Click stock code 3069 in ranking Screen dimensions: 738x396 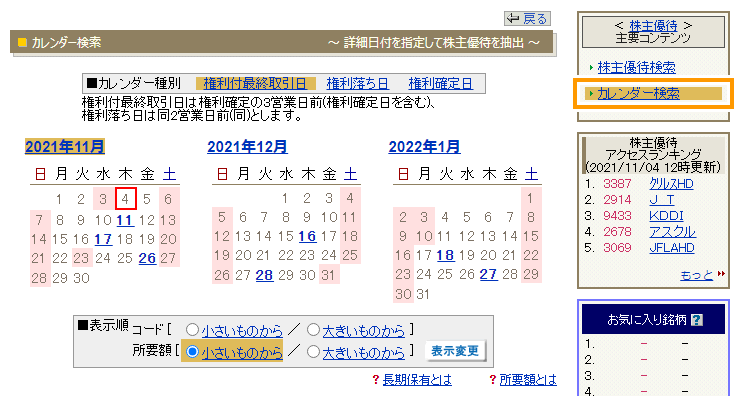pyautogui.click(x=617, y=248)
